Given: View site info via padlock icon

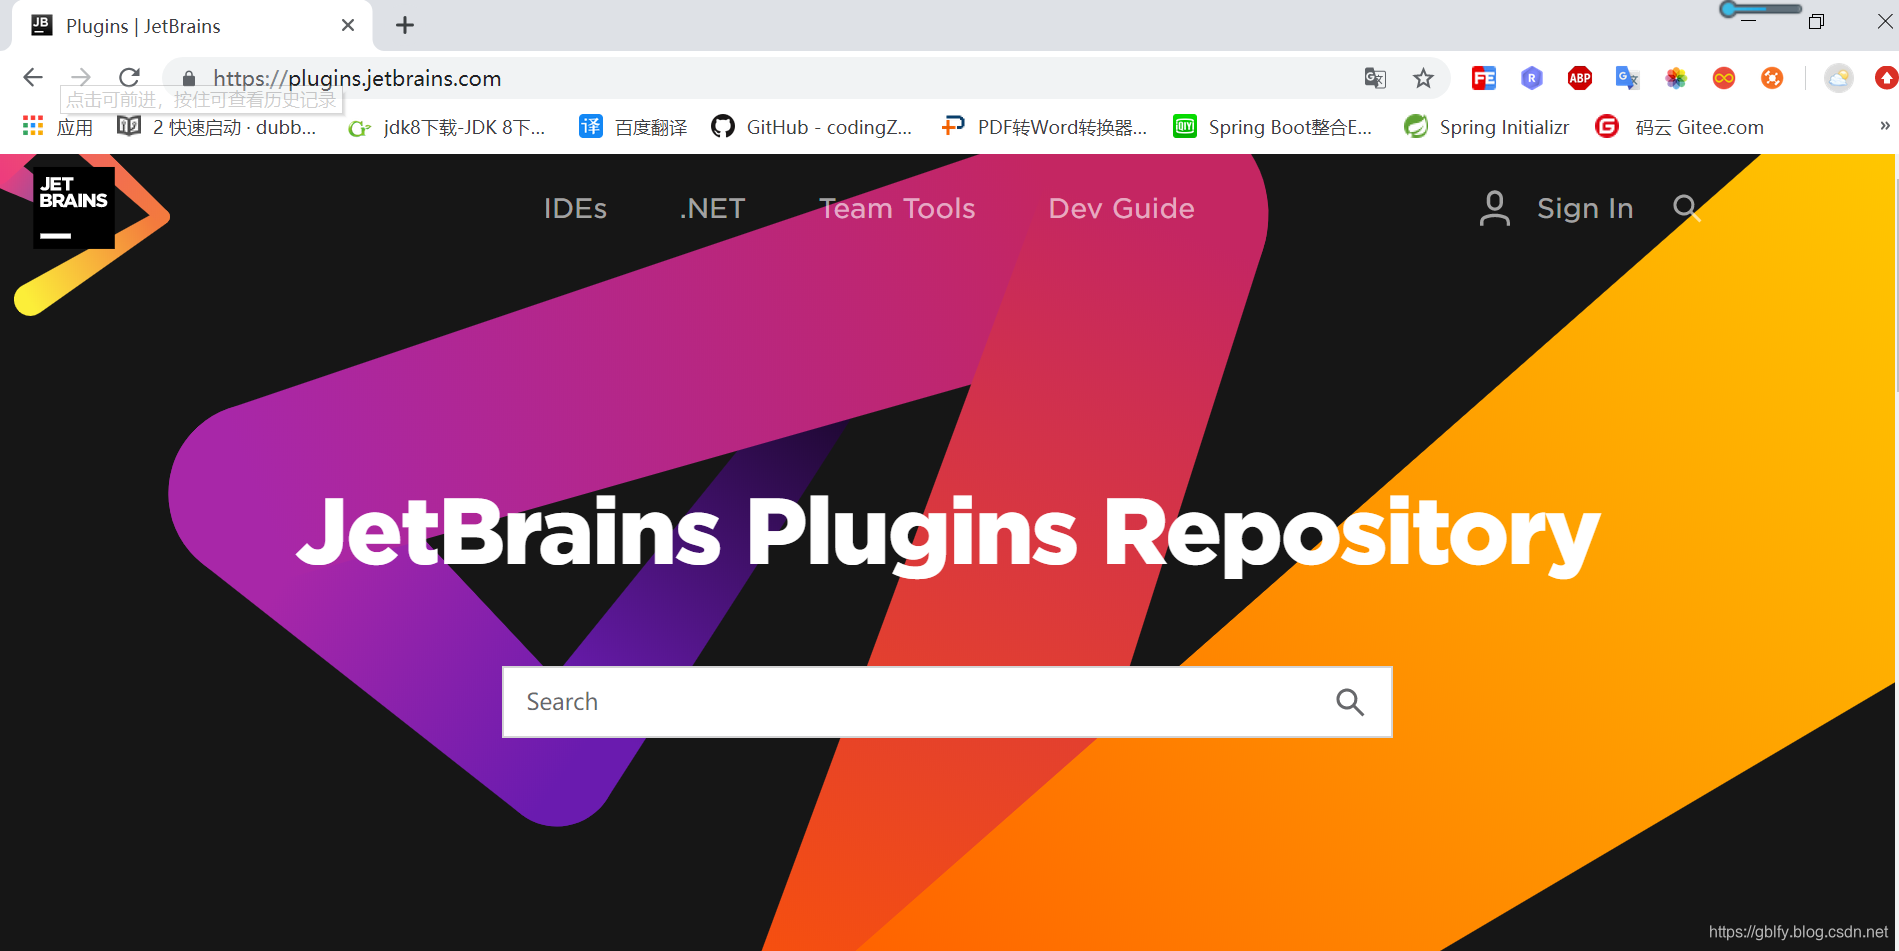Looking at the screenshot, I should pos(189,78).
